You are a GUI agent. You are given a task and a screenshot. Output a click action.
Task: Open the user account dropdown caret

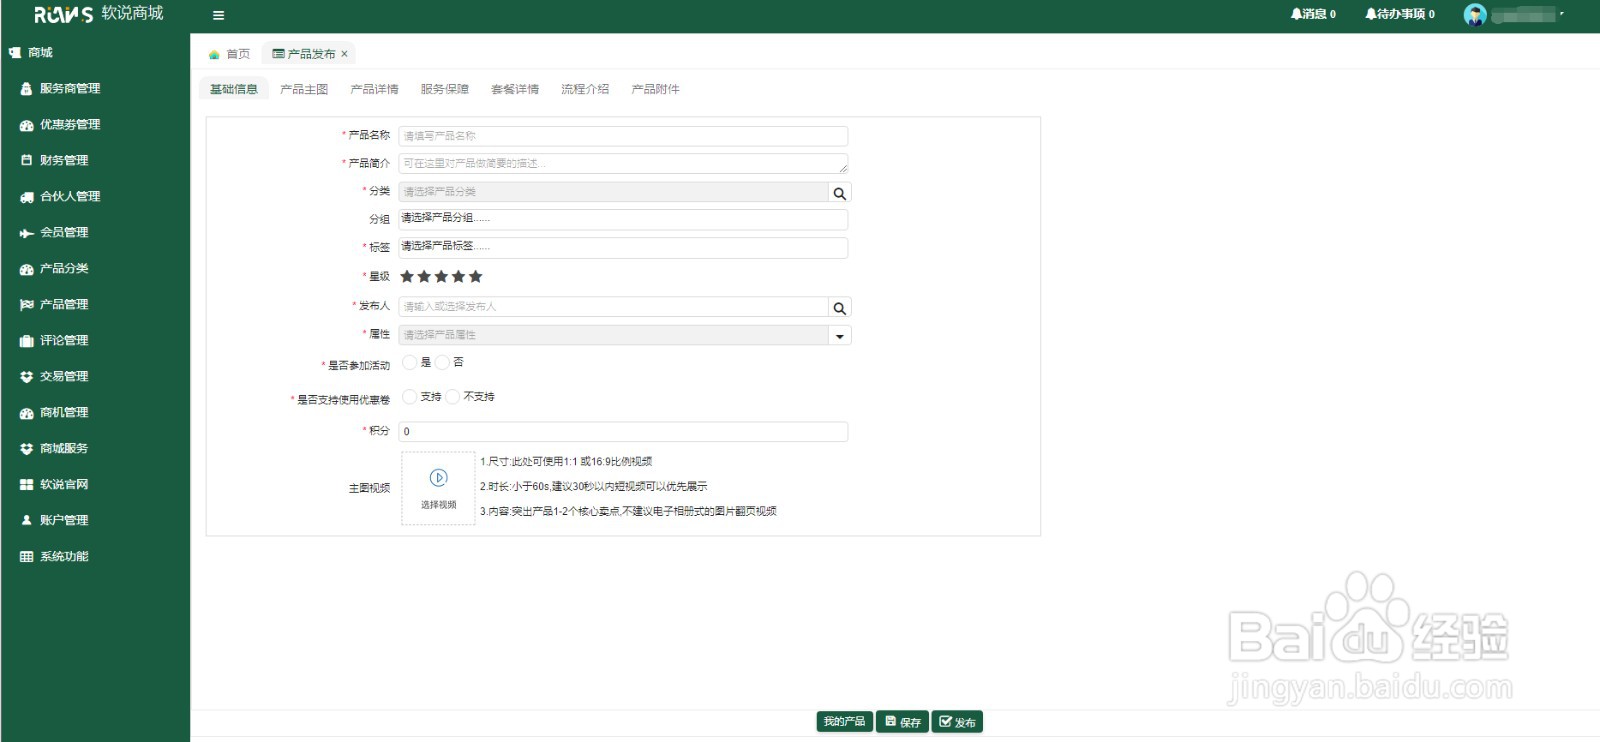pyautogui.click(x=1562, y=14)
